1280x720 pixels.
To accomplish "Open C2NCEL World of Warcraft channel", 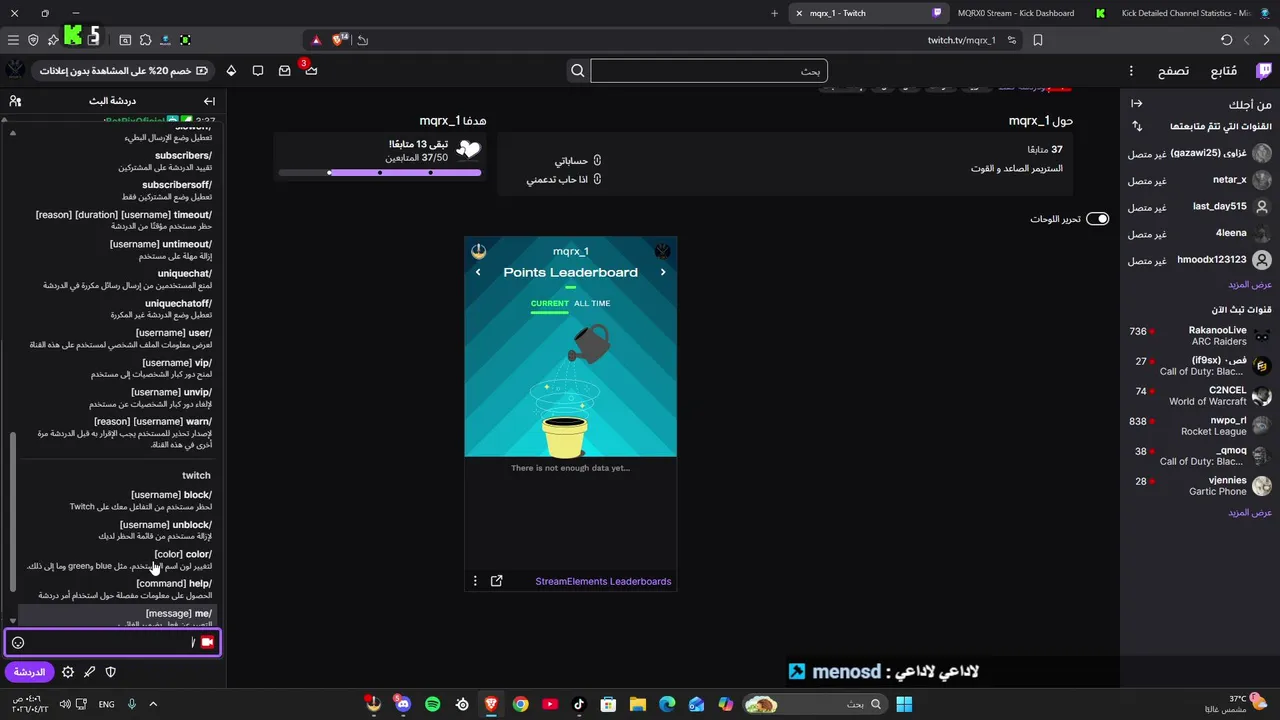I will (x=1200, y=396).
